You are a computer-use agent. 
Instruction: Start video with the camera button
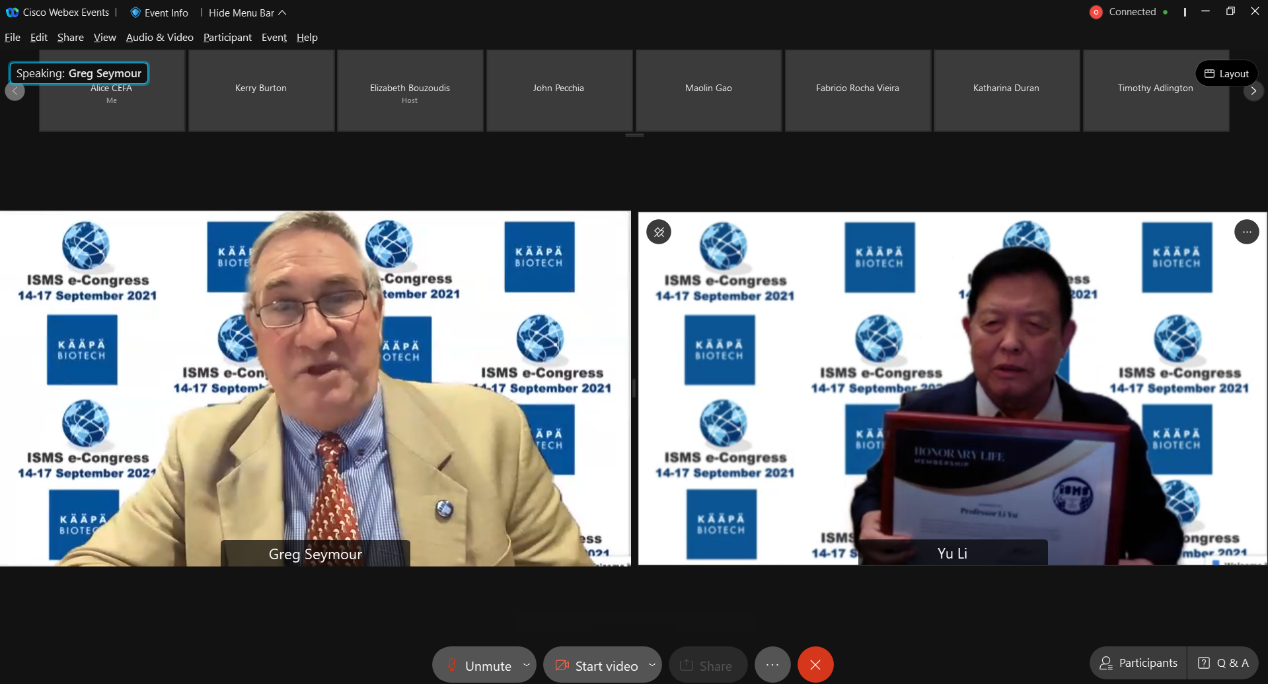(596, 665)
